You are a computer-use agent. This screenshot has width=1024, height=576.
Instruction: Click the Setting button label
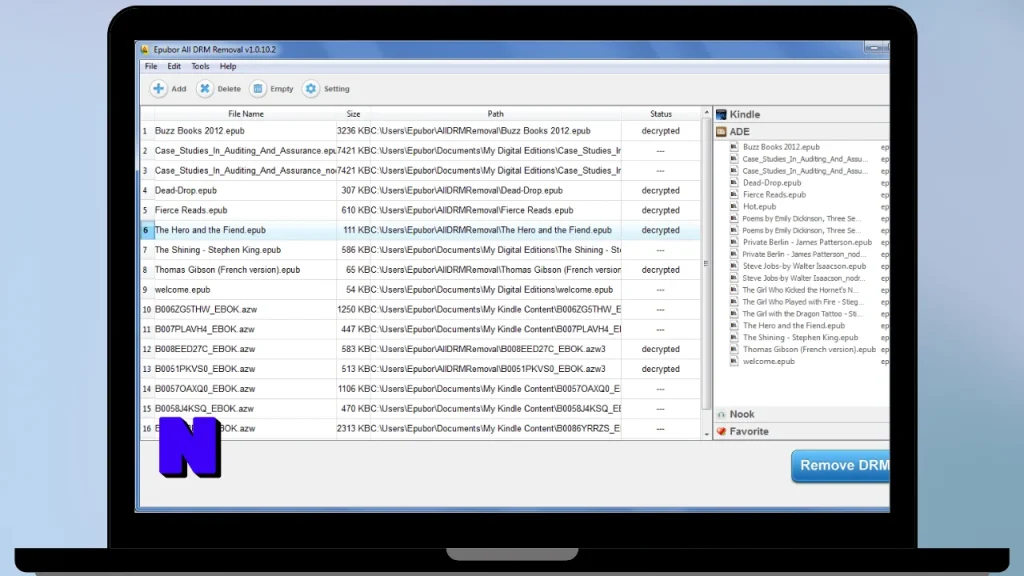pos(337,89)
